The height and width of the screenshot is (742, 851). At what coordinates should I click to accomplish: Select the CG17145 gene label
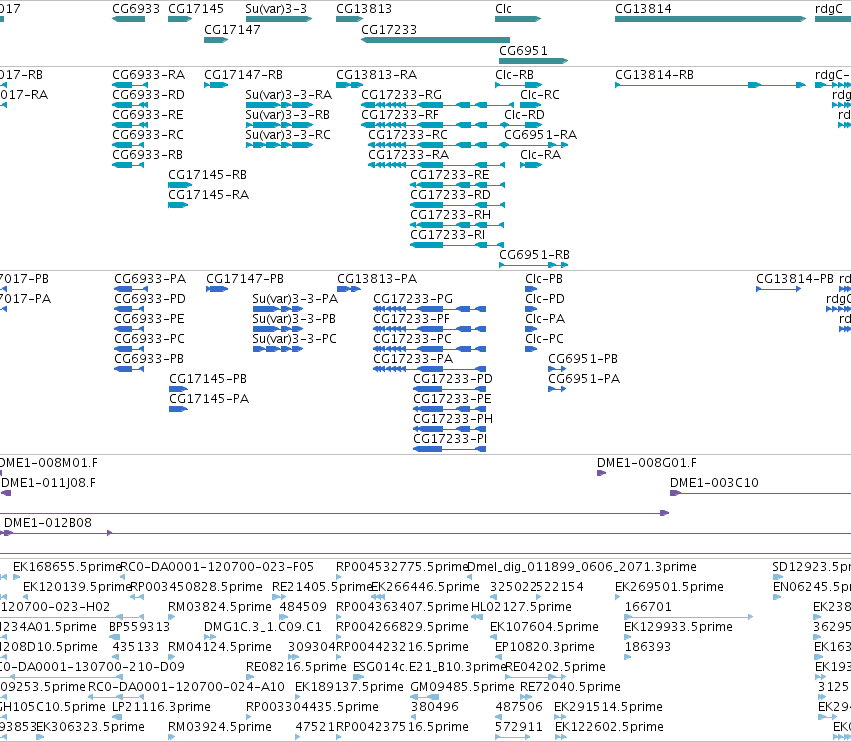pyautogui.click(x=196, y=9)
